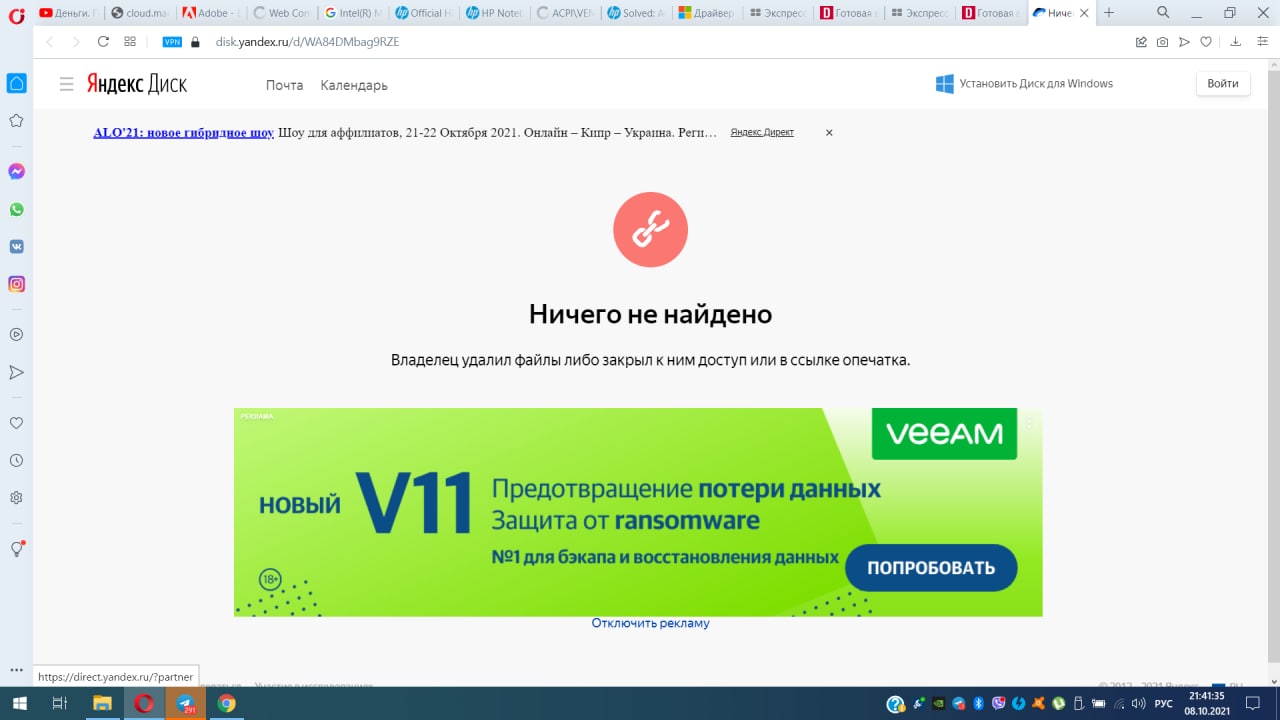Open the ALO'21 ad headline link
Viewport: 1280px width, 720px height.
coord(184,132)
